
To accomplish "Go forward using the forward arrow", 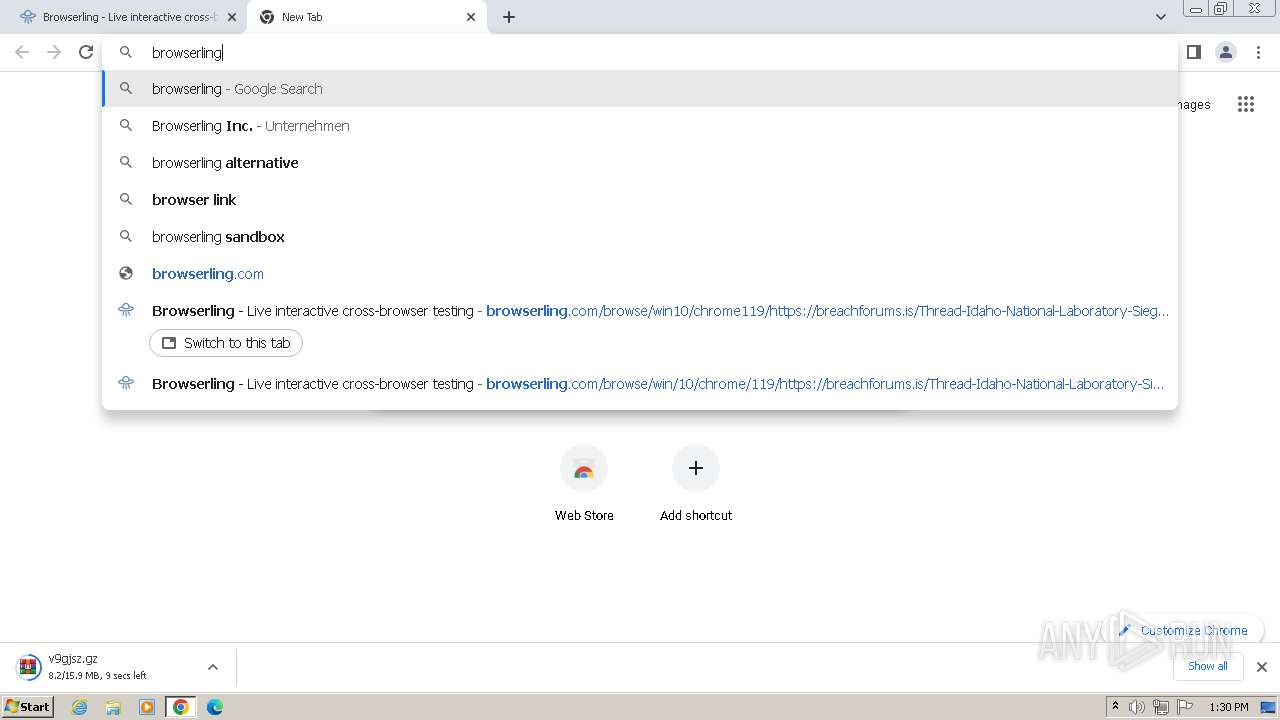I will (x=54, y=52).
